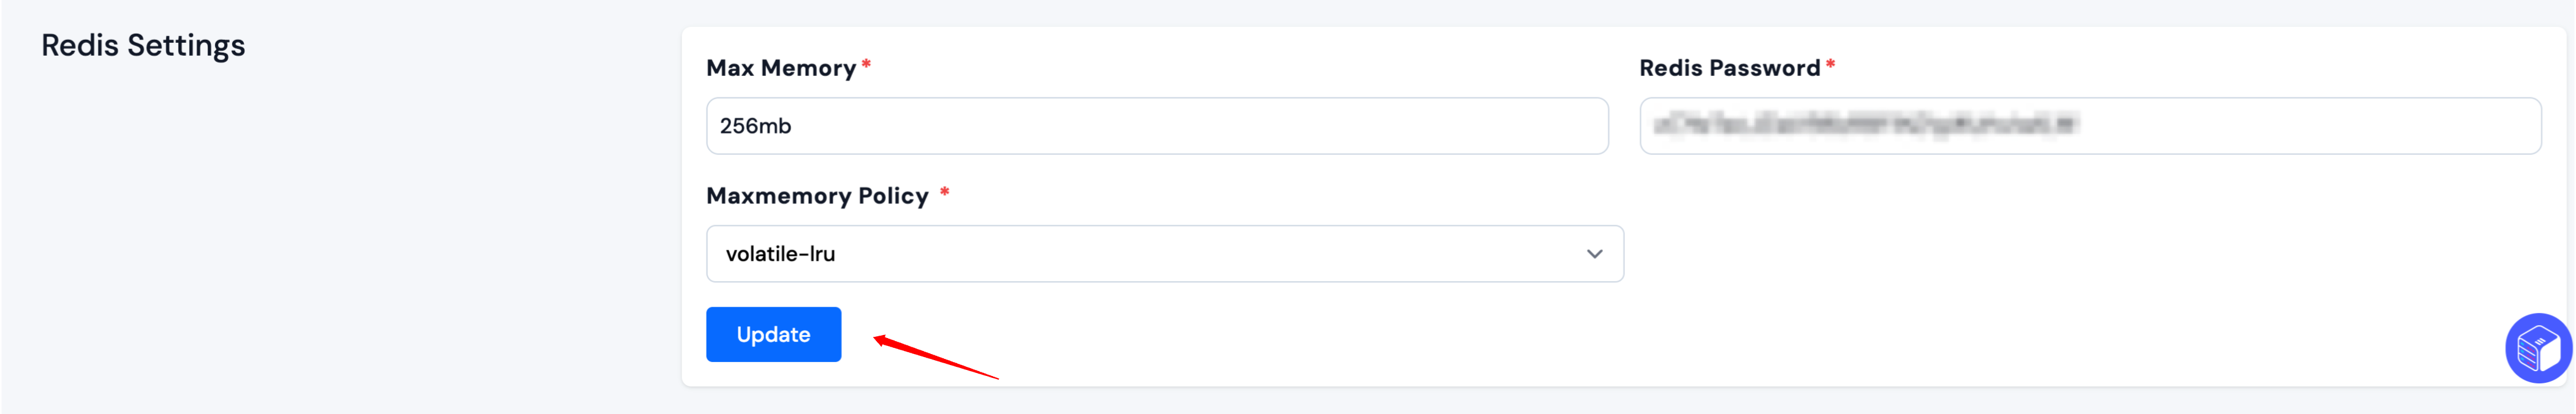2576x414 pixels.
Task: Click the Update button
Action: click(x=773, y=334)
